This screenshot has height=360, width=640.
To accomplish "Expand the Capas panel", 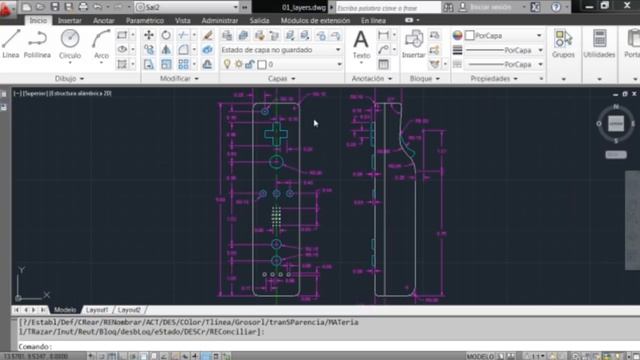I will [x=282, y=78].
